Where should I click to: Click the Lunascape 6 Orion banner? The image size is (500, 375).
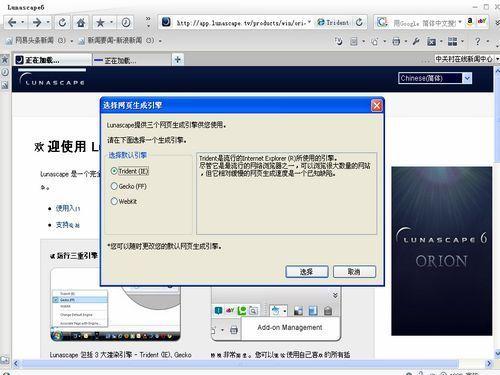point(442,251)
